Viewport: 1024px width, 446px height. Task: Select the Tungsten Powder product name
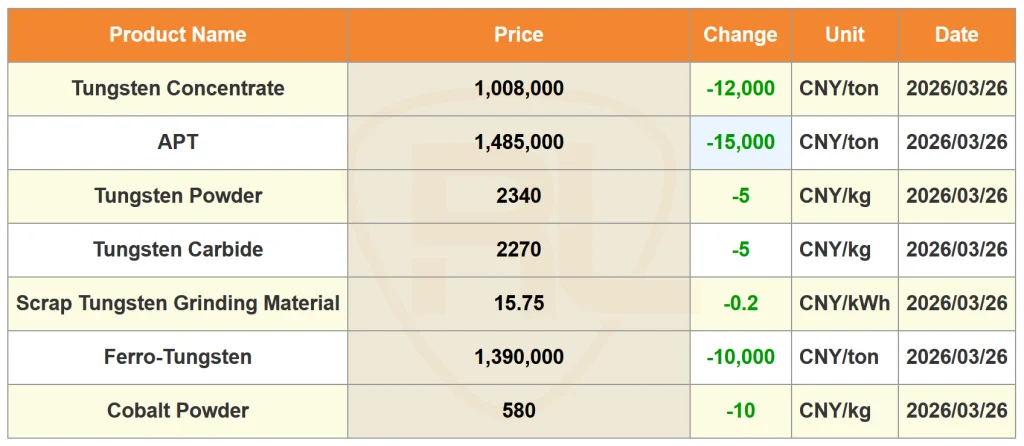pos(178,196)
